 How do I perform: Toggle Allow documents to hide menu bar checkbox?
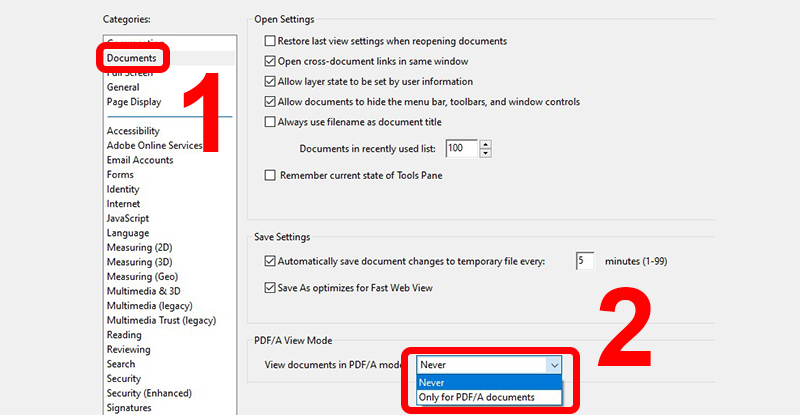pyautogui.click(x=269, y=102)
